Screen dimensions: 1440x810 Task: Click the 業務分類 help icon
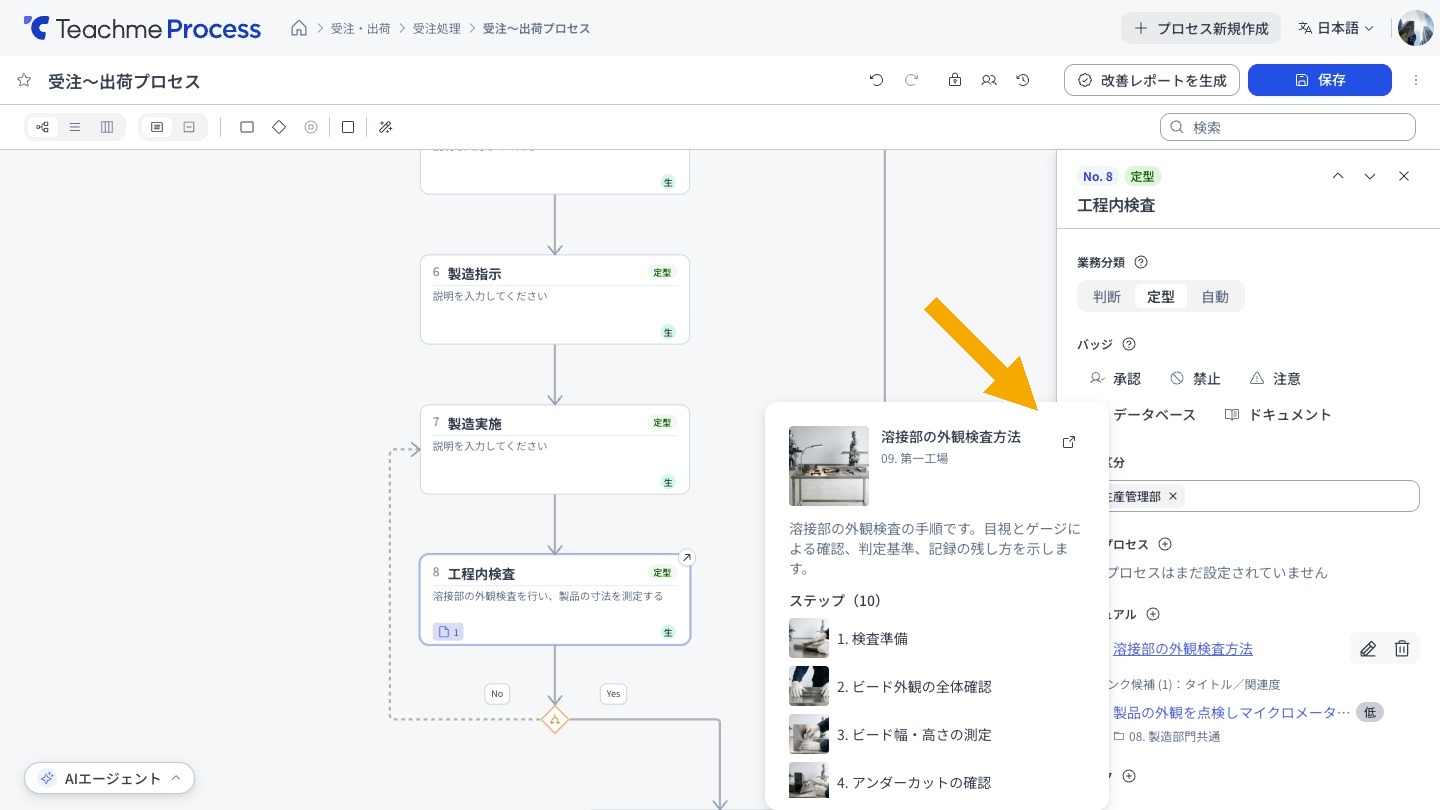click(1141, 262)
